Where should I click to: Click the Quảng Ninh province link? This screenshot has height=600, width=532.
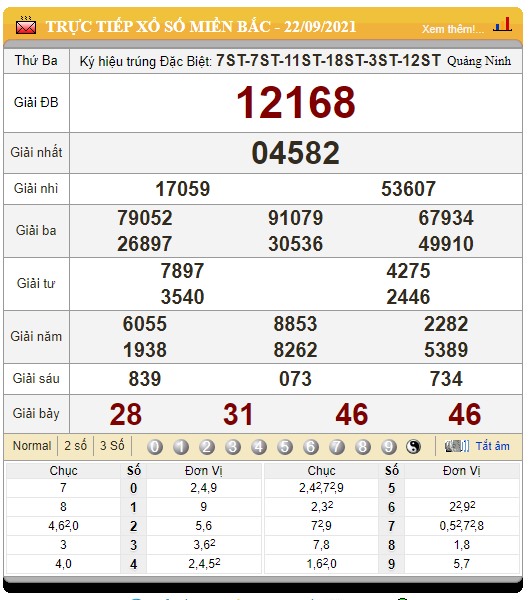click(x=479, y=61)
